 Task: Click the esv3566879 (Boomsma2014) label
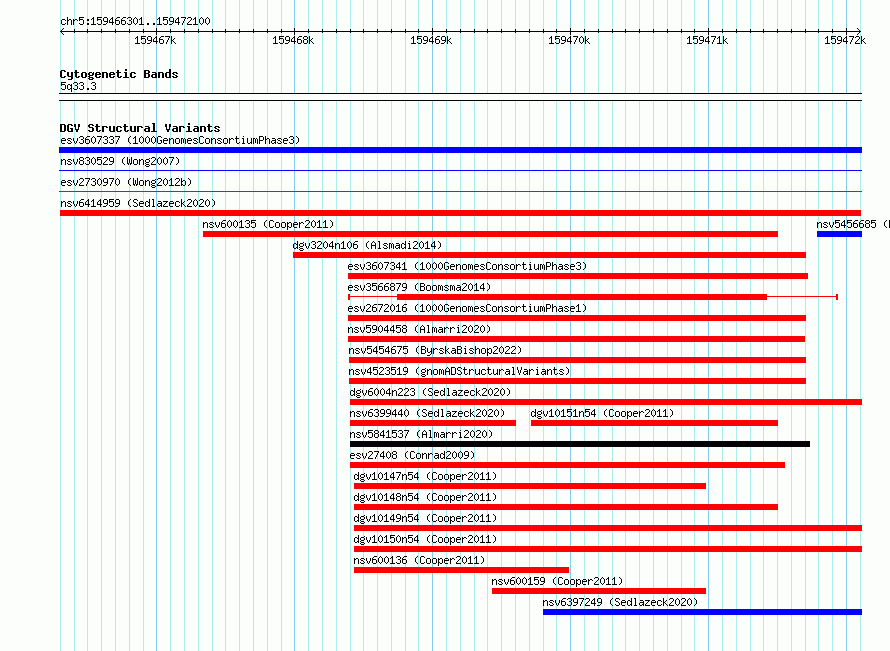pyautogui.click(x=419, y=287)
